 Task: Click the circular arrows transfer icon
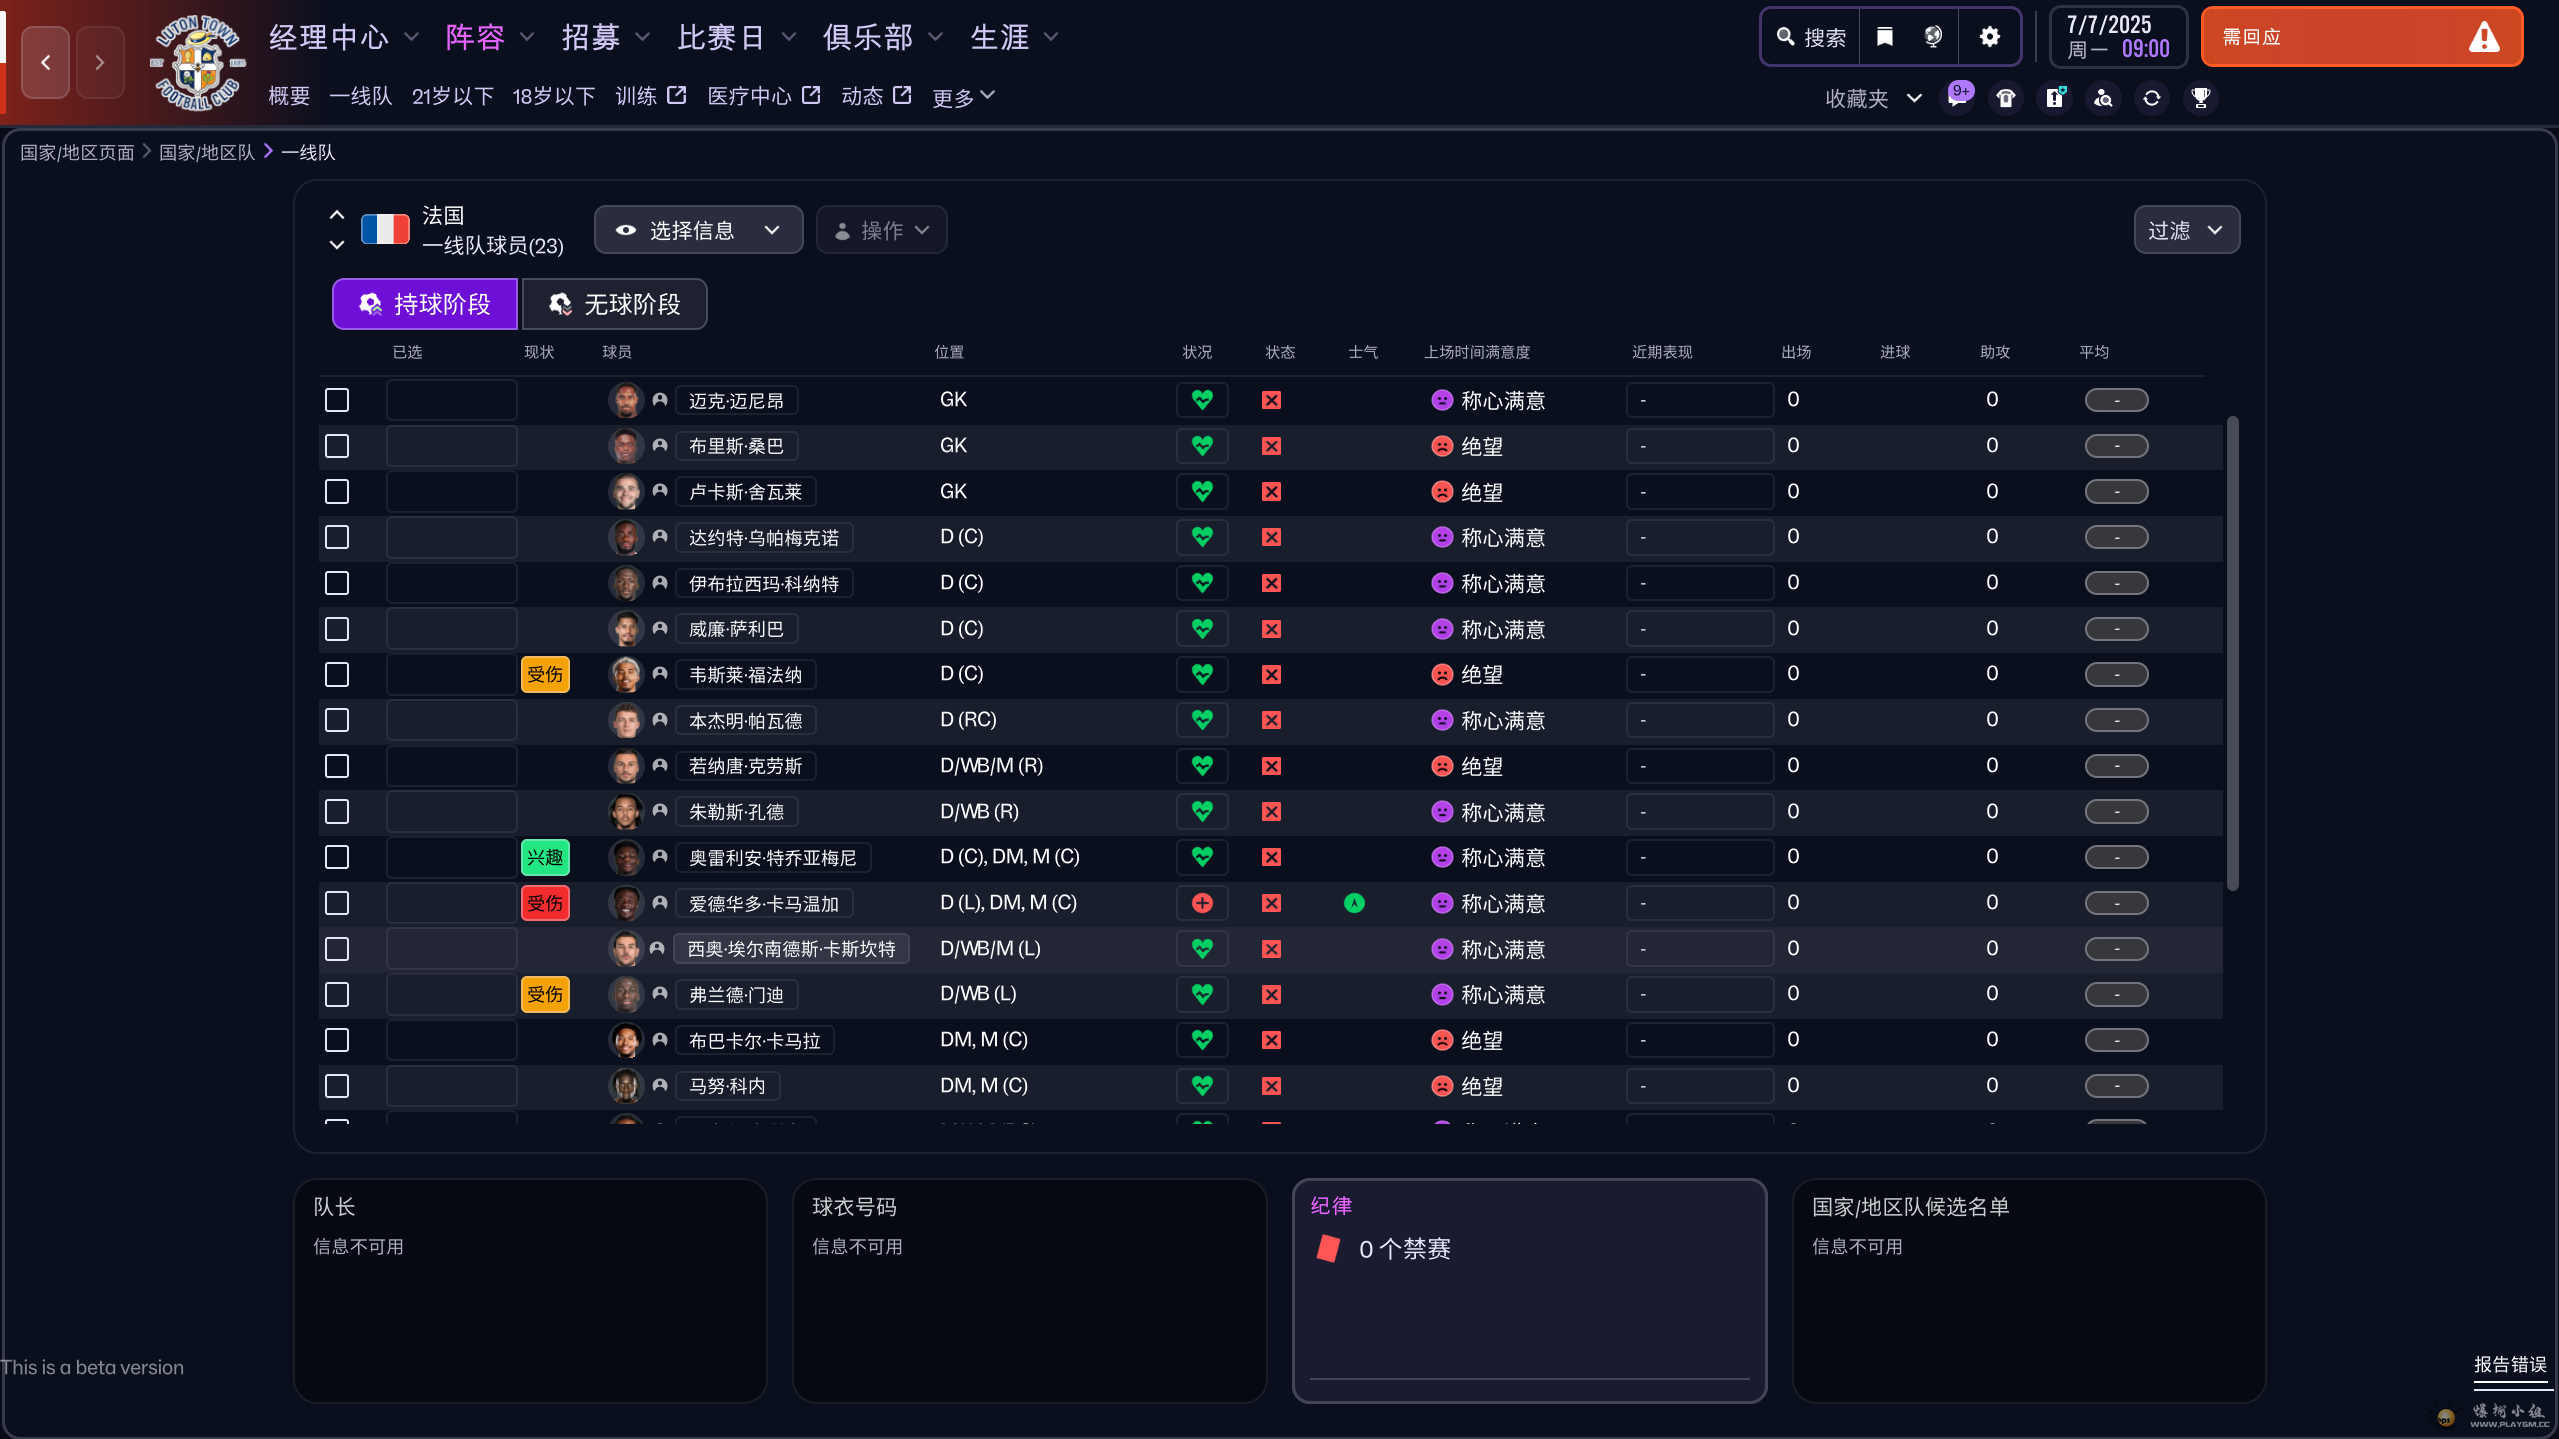tap(2152, 98)
